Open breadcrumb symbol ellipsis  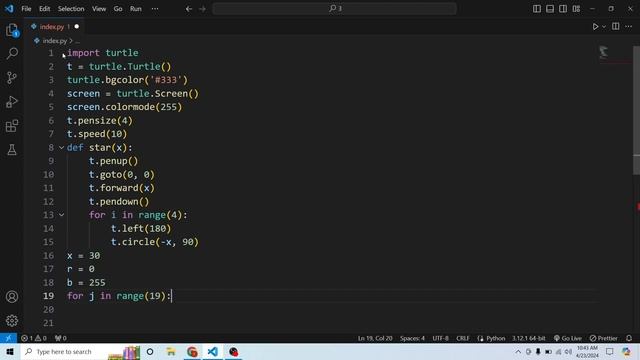click(78, 41)
